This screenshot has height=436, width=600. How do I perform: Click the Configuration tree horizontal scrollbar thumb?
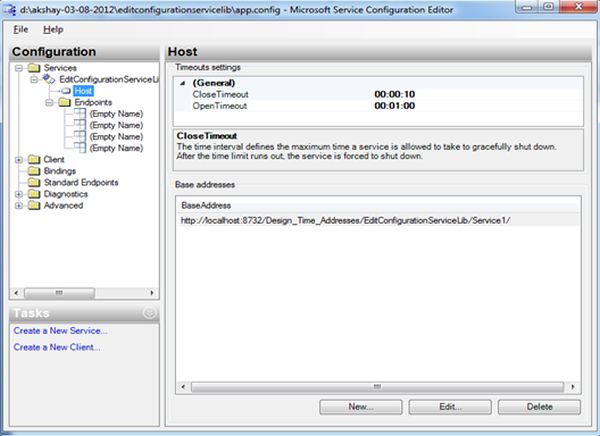[x=59, y=293]
